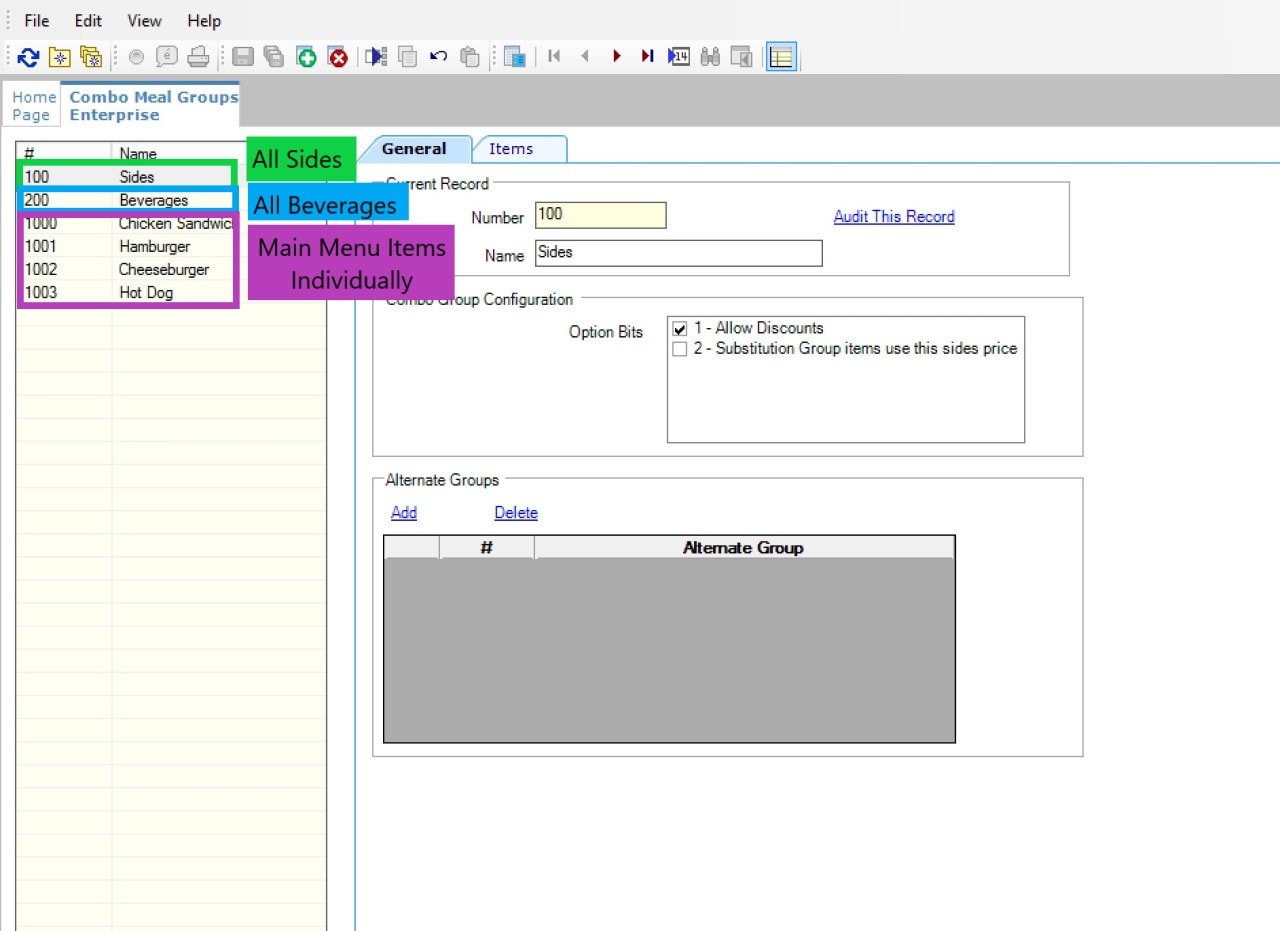
Task: Click the red X delete record icon
Action: 338,57
